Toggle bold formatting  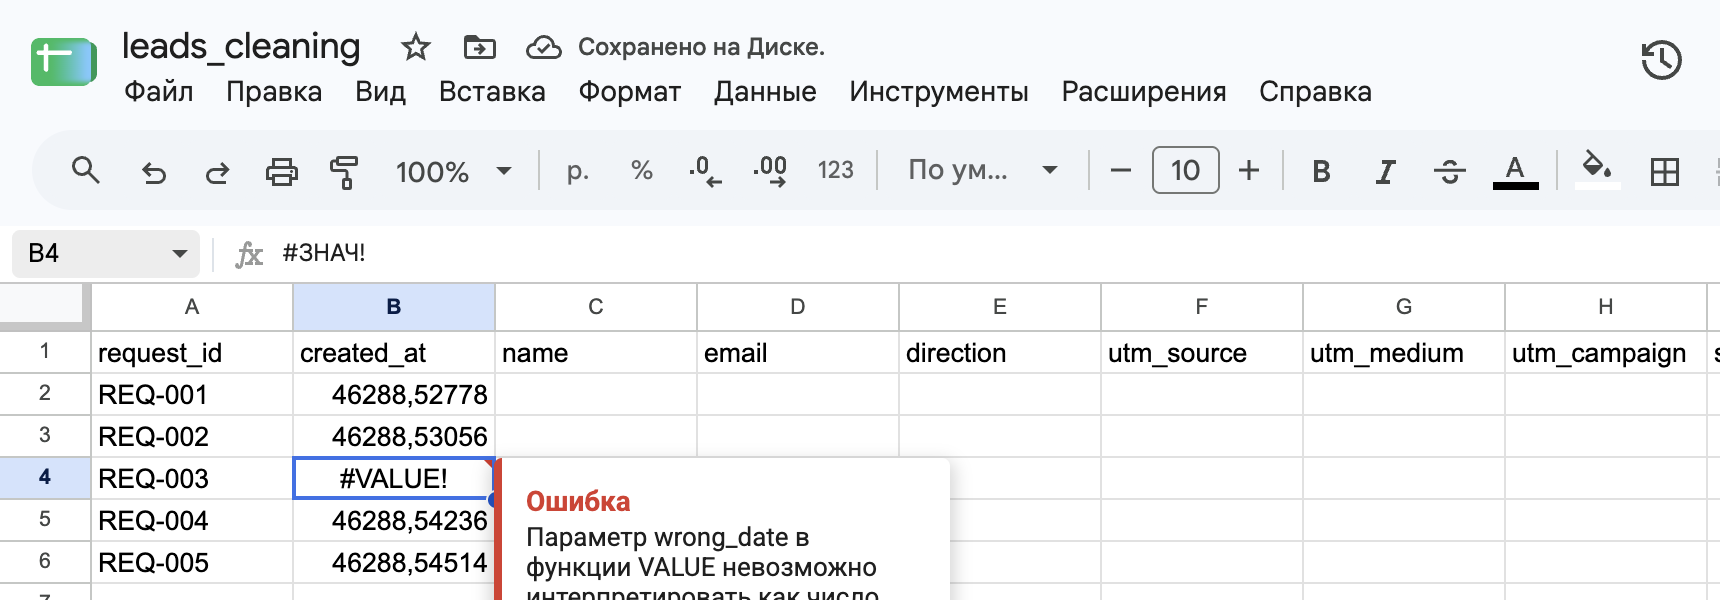point(1321,172)
